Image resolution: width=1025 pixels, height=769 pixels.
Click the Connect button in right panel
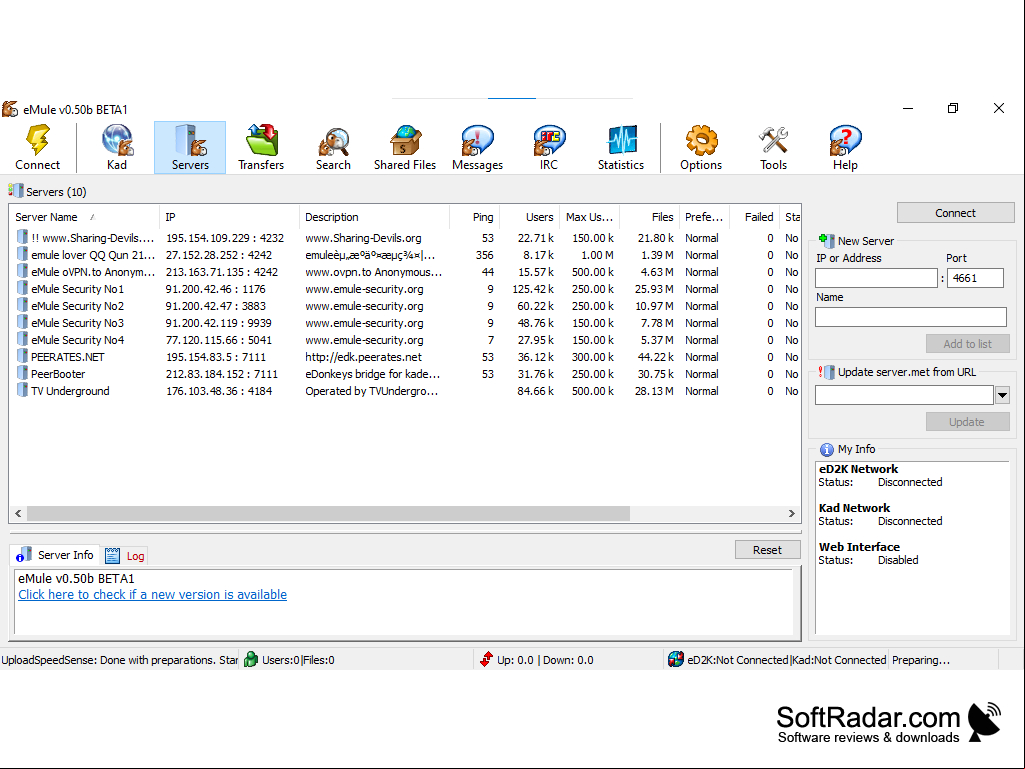tap(955, 213)
